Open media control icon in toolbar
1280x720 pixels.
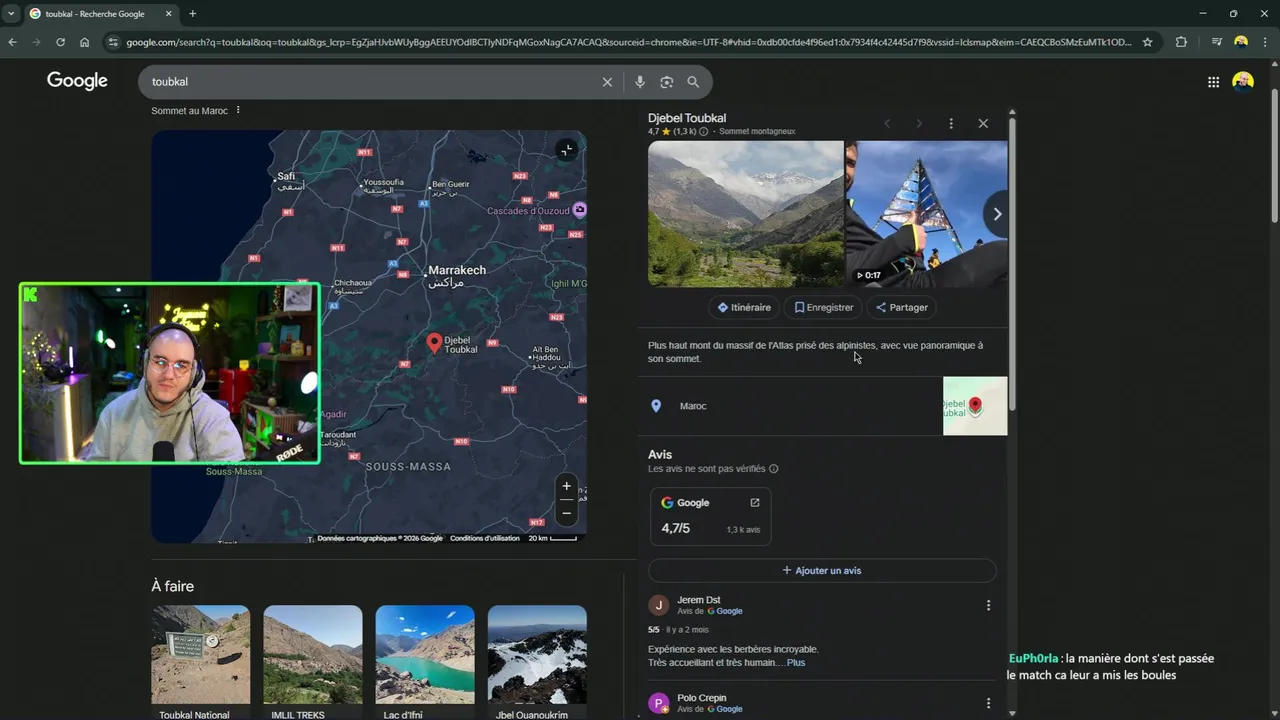pyautogui.click(x=1216, y=42)
